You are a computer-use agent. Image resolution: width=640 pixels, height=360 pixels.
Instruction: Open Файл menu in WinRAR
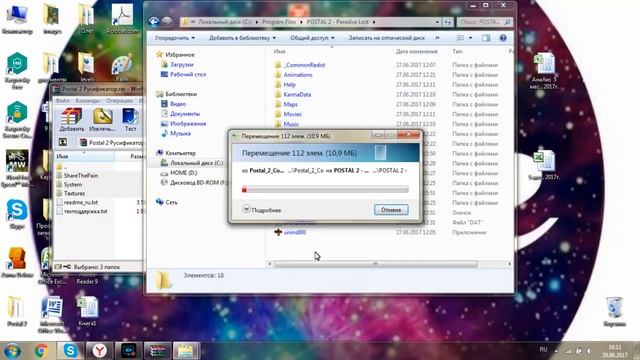click(x=62, y=100)
